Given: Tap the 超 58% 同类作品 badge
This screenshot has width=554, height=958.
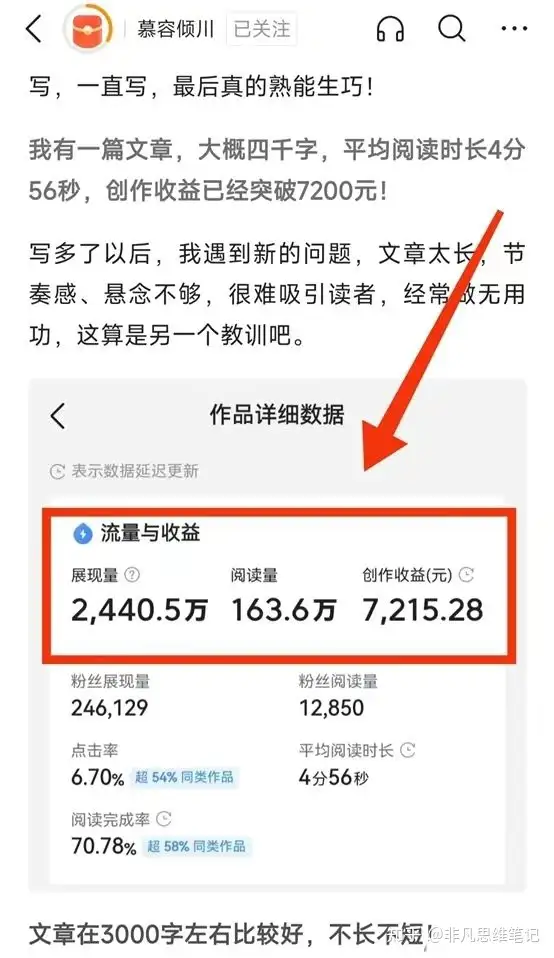Looking at the screenshot, I should (196, 846).
